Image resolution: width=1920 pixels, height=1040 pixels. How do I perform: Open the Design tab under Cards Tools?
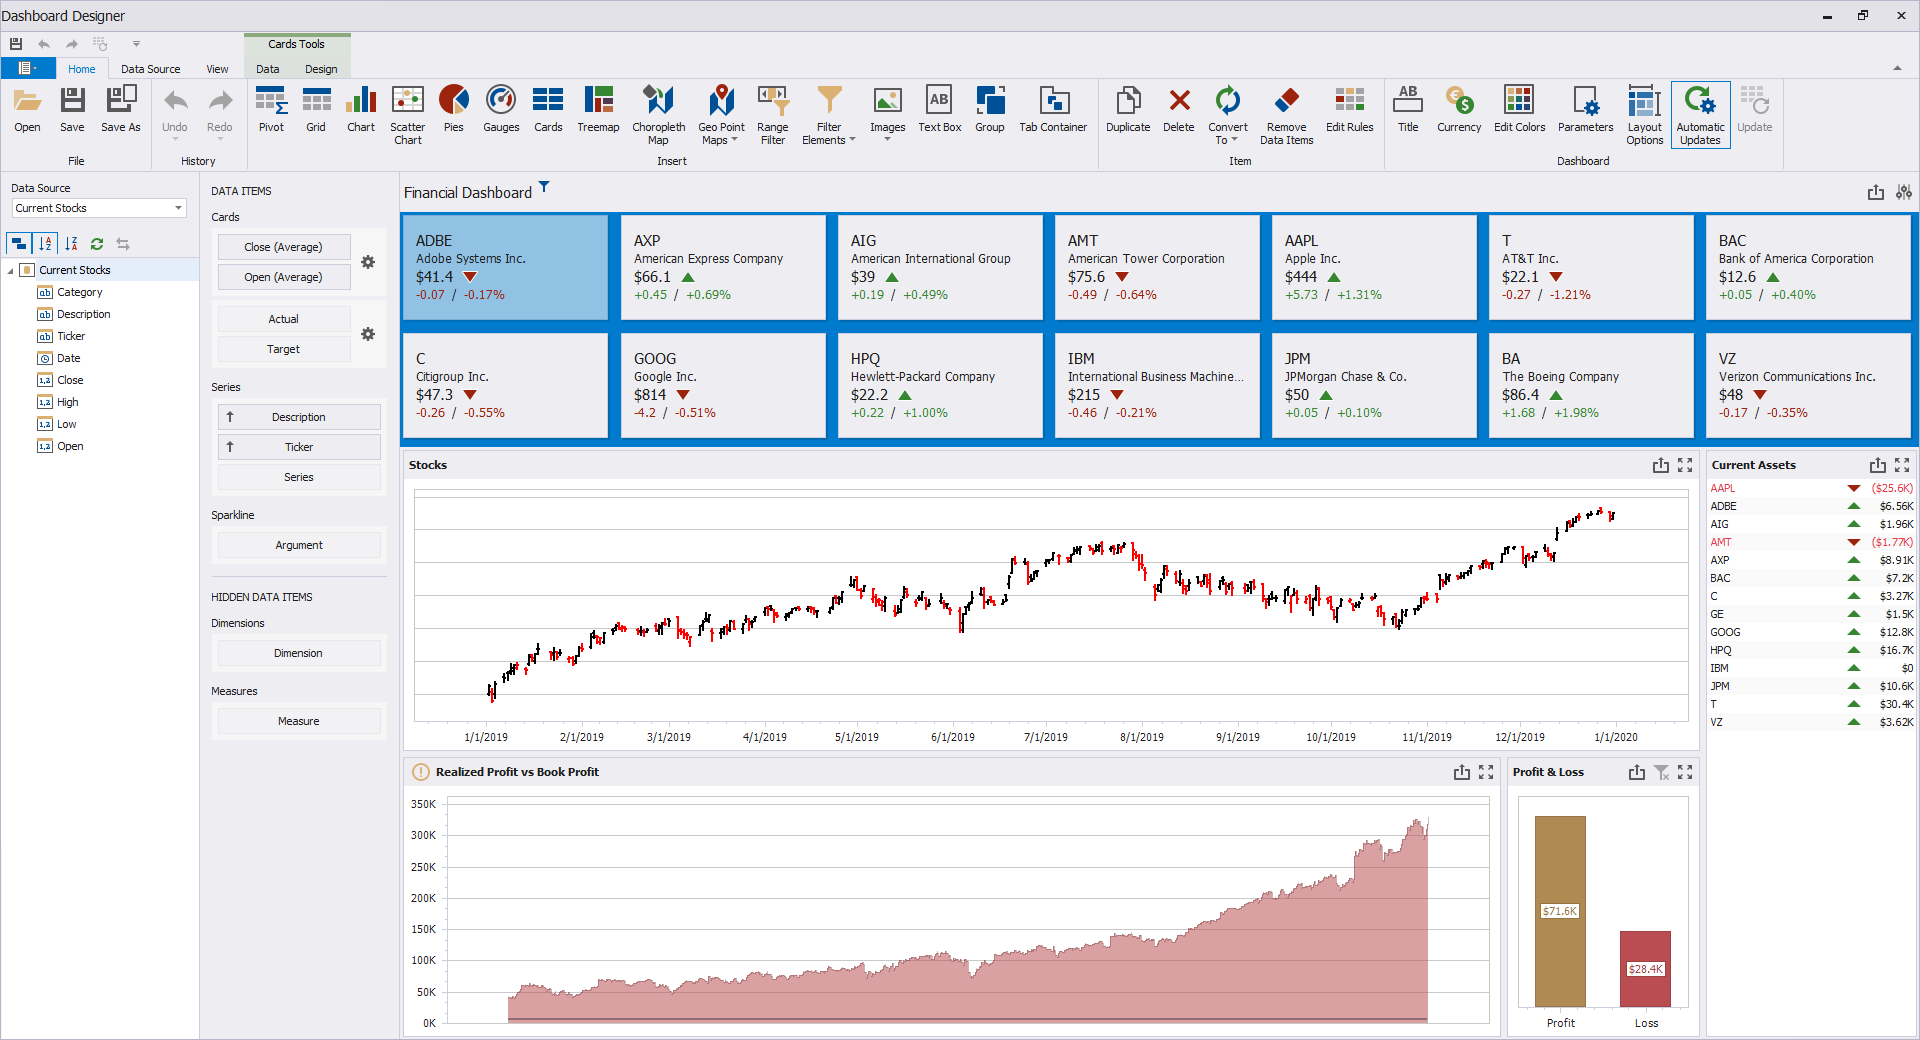tap(321, 69)
